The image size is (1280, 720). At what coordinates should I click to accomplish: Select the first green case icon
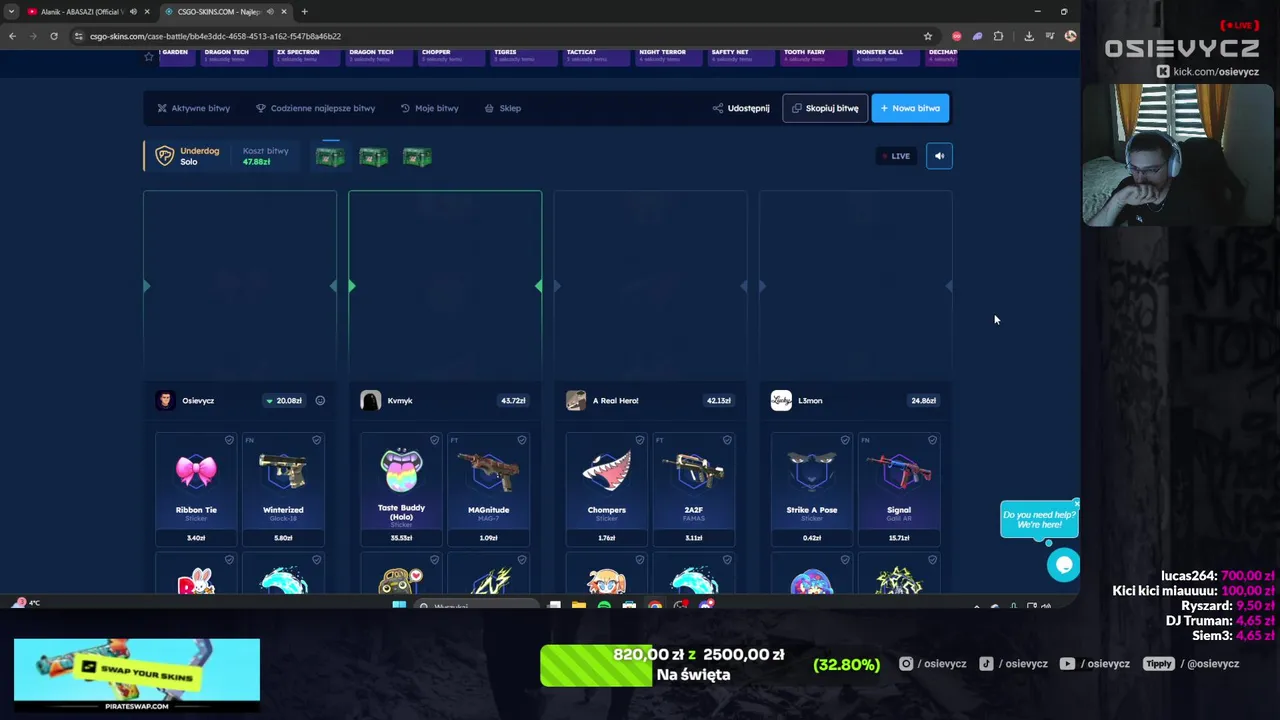[x=330, y=157]
